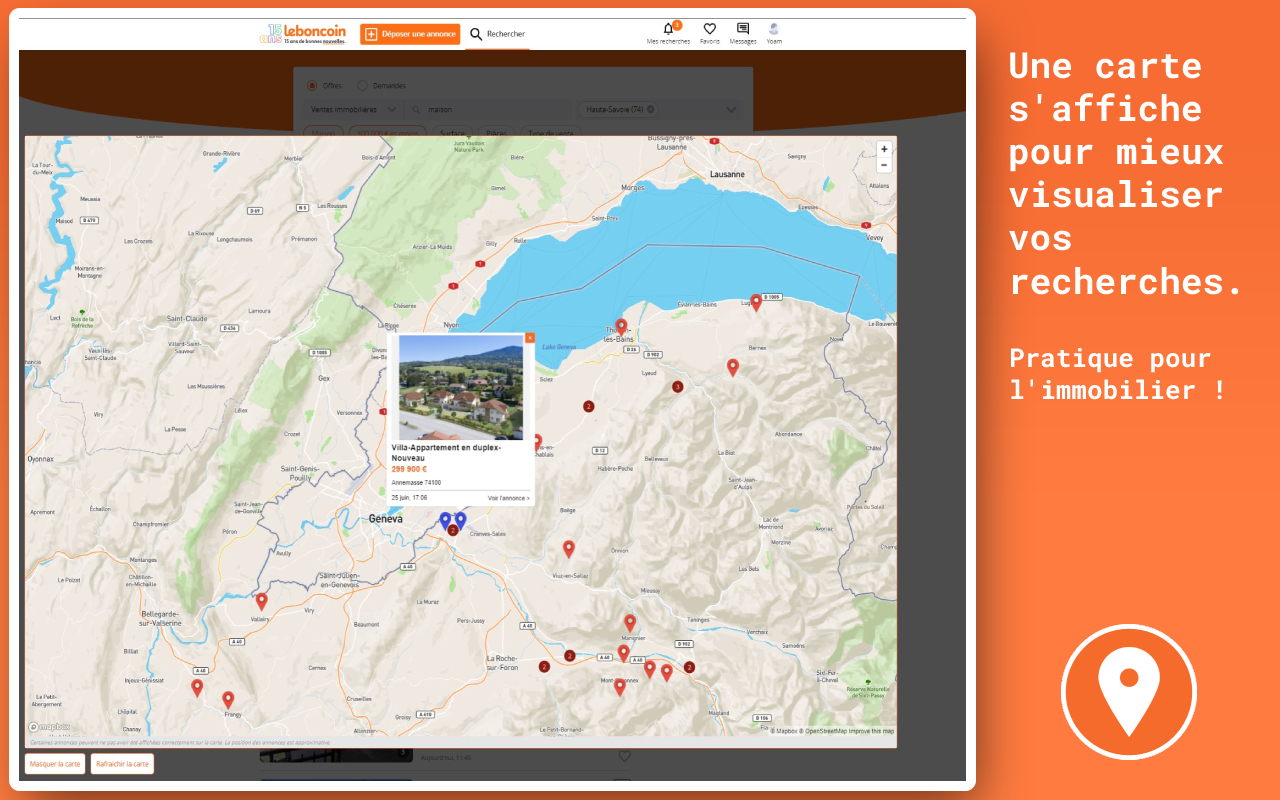Click Déposer une annonce button
Viewport: 1280px width, 800px height.
click(x=410, y=34)
